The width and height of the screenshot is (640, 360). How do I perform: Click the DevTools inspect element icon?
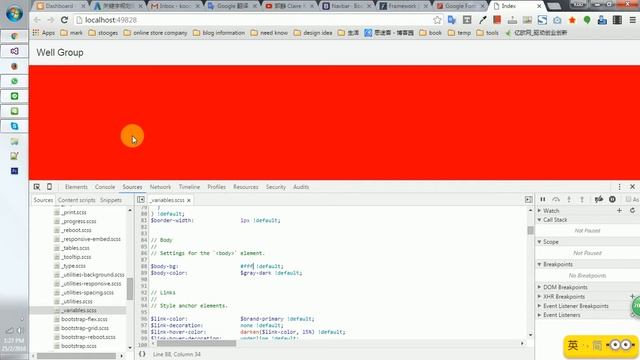click(37, 187)
